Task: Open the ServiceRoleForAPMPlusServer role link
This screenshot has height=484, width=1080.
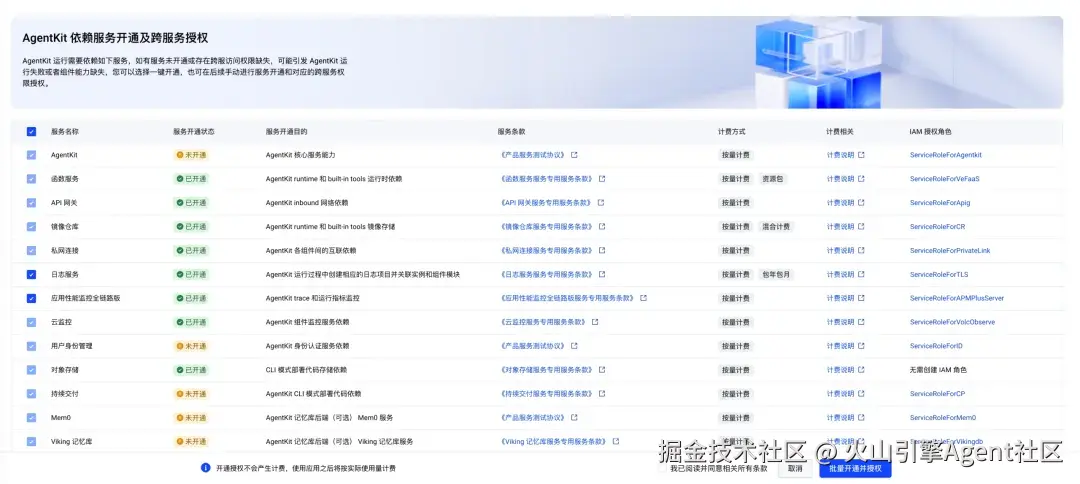Action: [957, 298]
